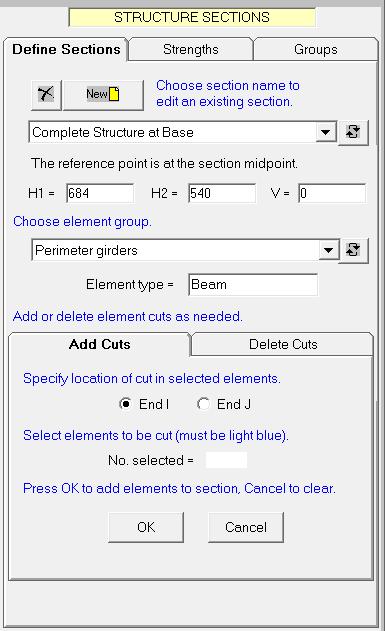The height and width of the screenshot is (631, 385).
Task: Click the Element type field showing Beam
Action: [253, 285]
